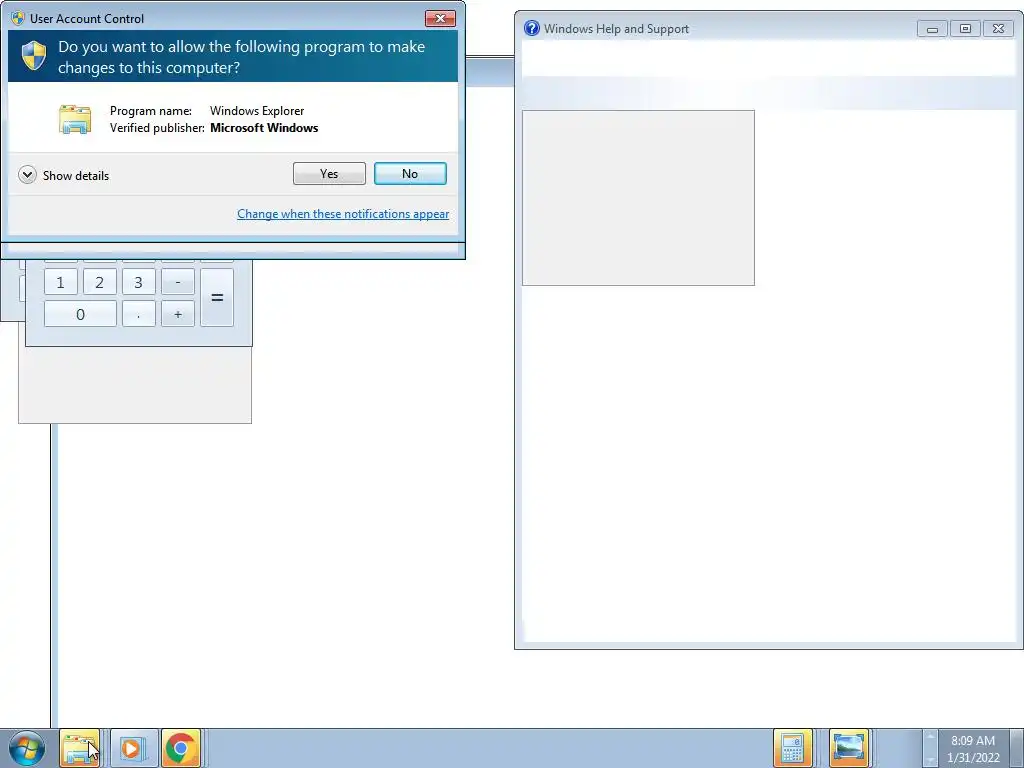The height and width of the screenshot is (768, 1024).
Task: Click the 'Program name: Windows Explorer' text
Action: coord(207,111)
